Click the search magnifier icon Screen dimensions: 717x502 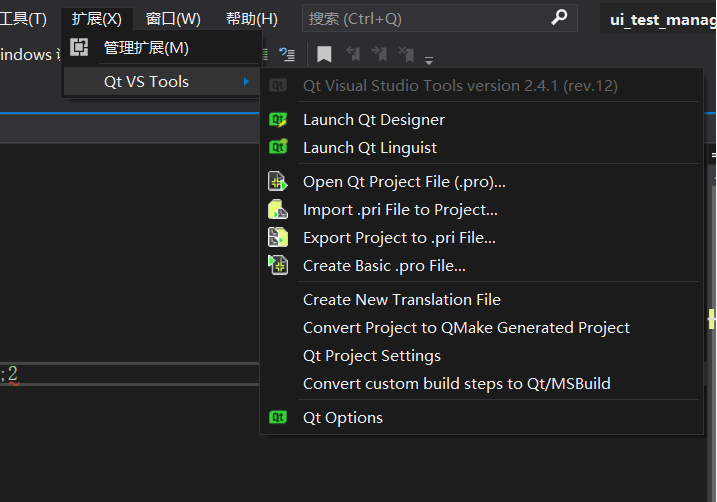pos(559,18)
